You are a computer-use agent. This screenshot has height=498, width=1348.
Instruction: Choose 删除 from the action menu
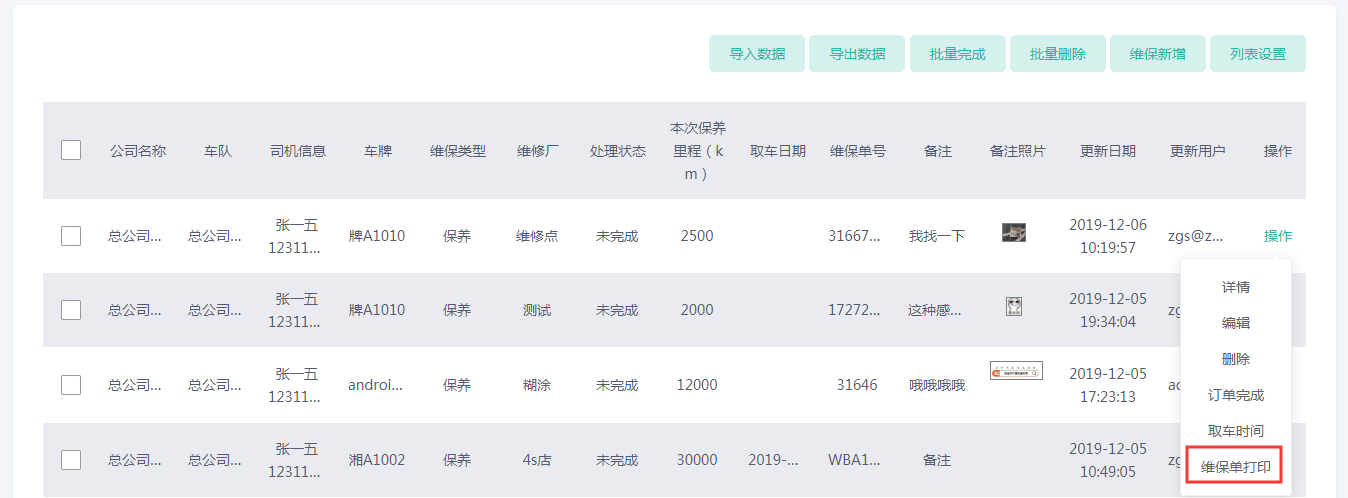coord(1235,359)
